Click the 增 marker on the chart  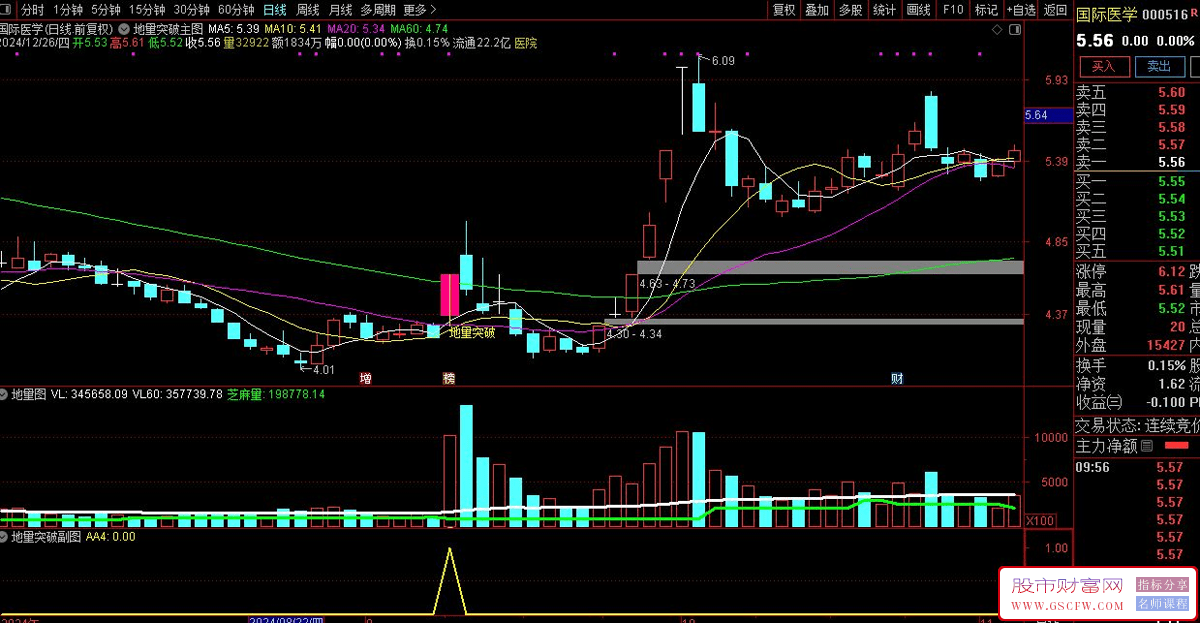pos(365,380)
